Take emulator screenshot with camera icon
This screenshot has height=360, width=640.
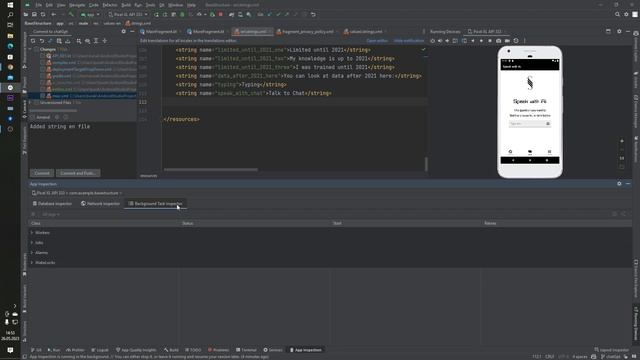498,41
